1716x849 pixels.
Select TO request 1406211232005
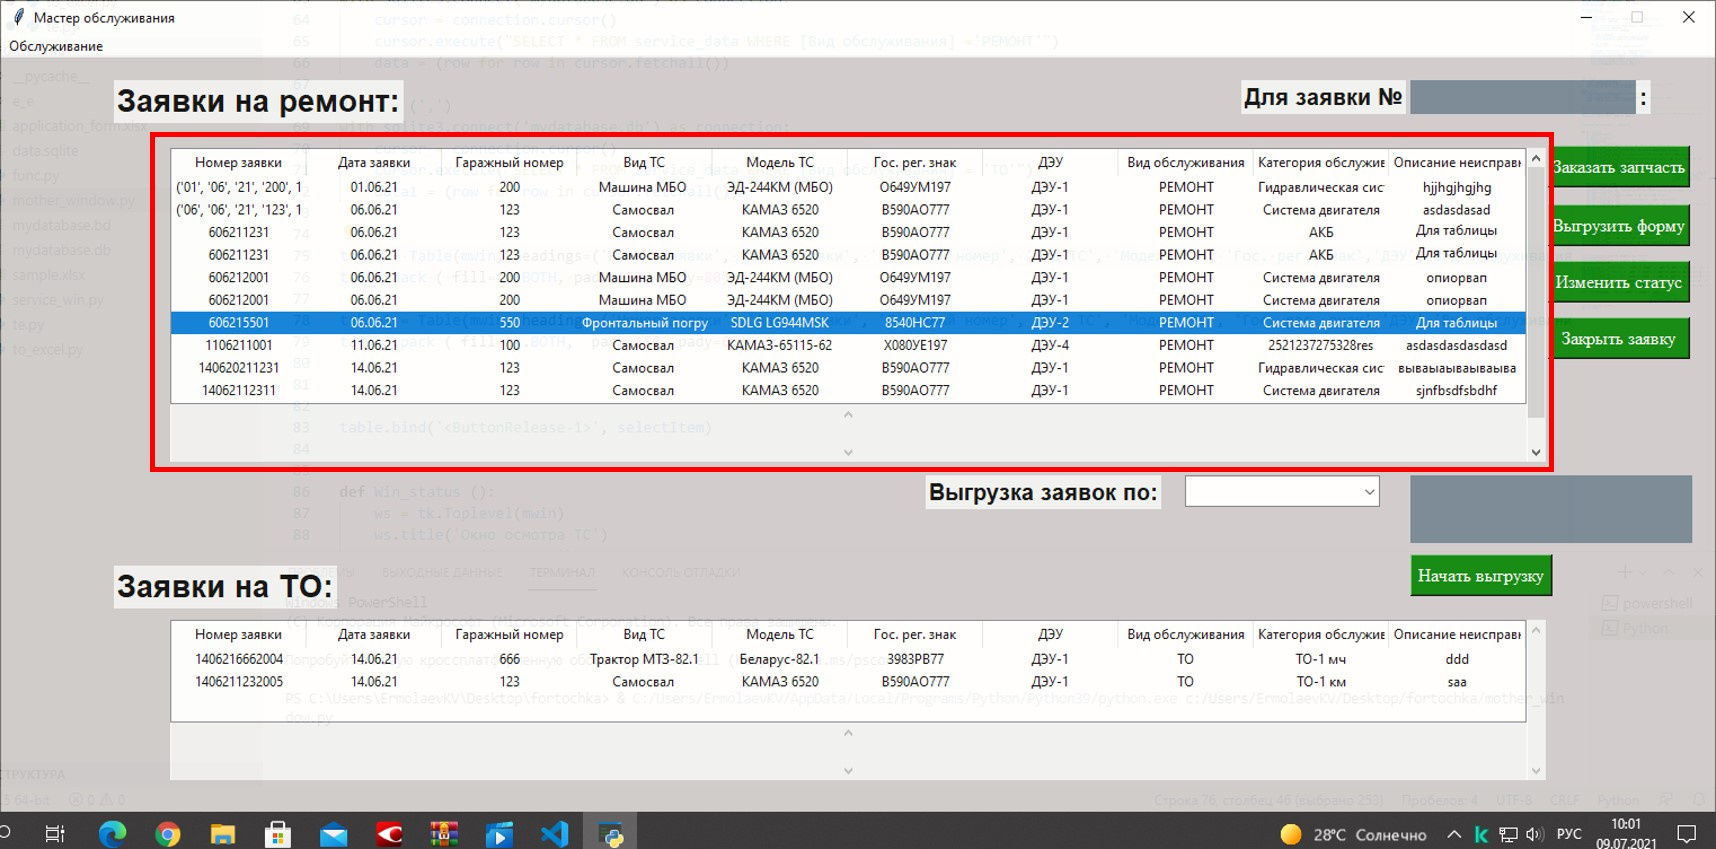click(x=848, y=682)
